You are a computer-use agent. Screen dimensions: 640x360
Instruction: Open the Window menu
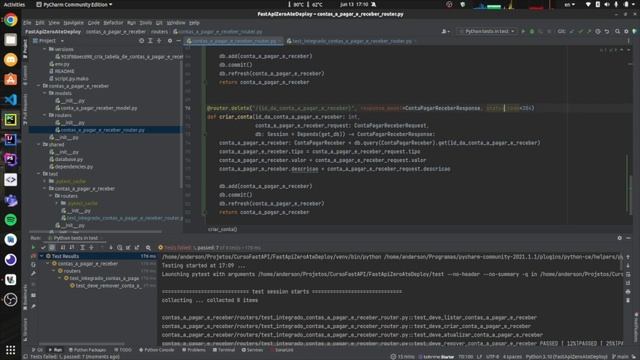tap(176, 23)
